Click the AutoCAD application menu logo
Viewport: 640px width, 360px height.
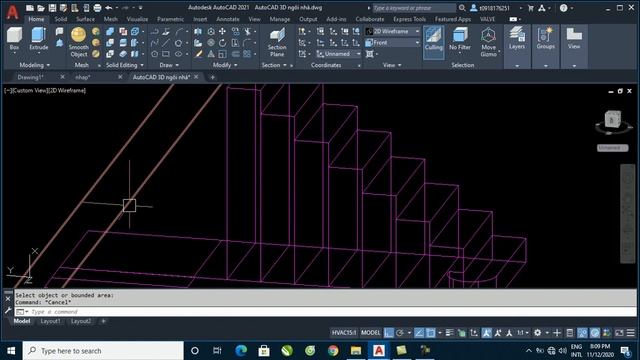12,12
